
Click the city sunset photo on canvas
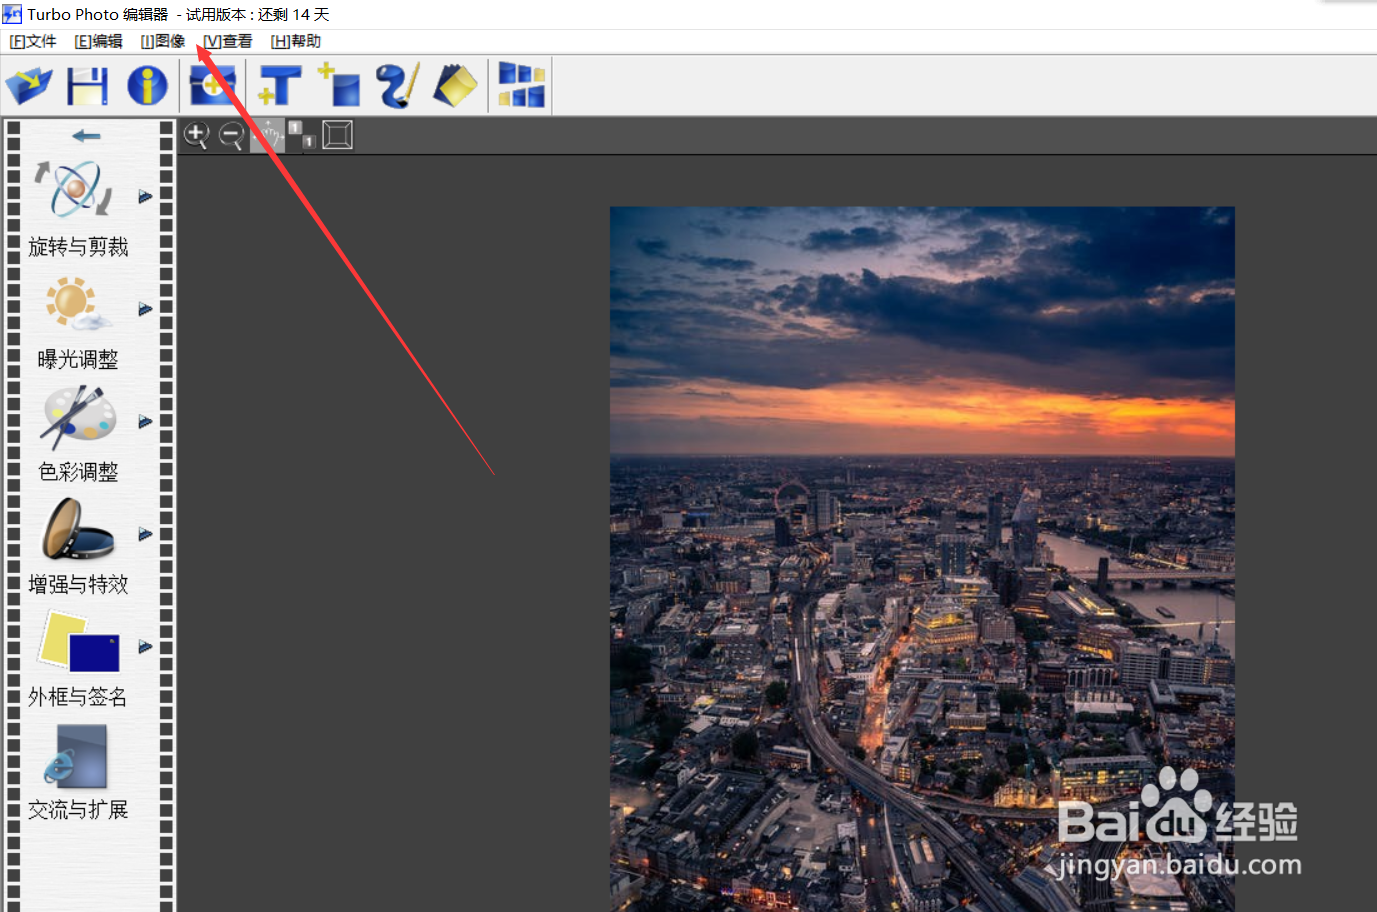pyautogui.click(x=922, y=559)
